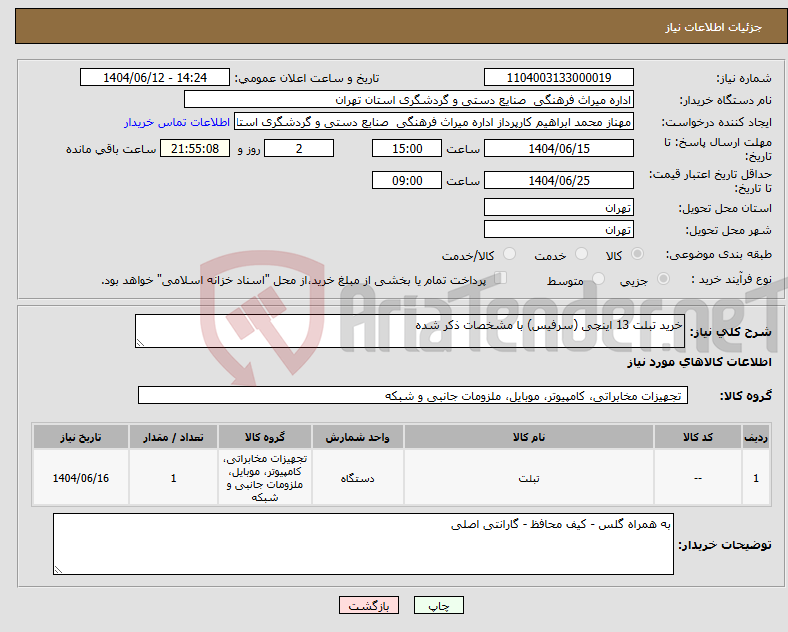Screen dimensions: 788x632
Task: Click the شماره نیاز field 1104003133000019
Action: (x=559, y=77)
